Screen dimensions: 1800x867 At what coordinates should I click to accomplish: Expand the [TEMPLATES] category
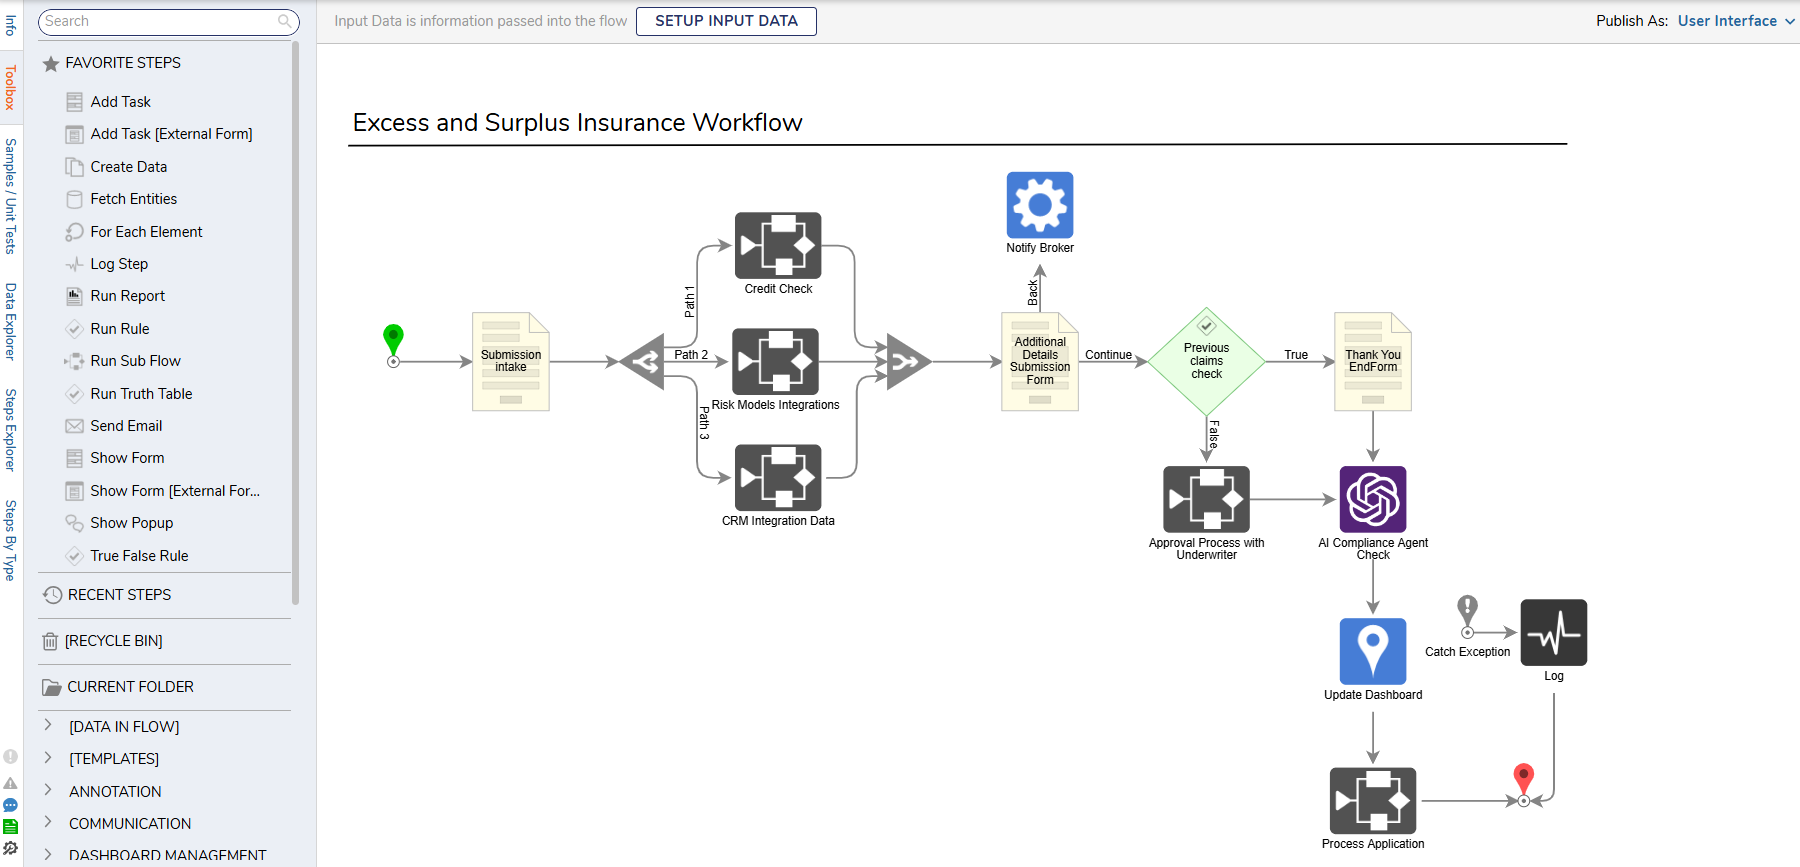click(48, 758)
